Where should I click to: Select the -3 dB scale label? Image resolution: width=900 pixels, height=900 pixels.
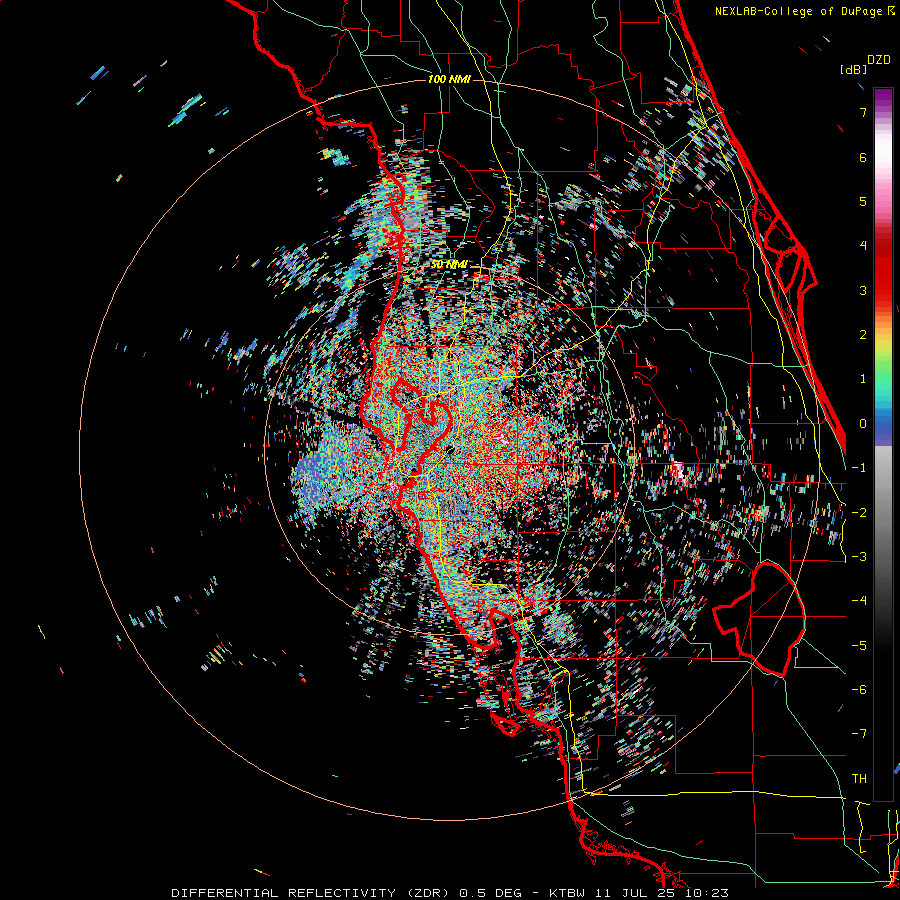click(859, 557)
